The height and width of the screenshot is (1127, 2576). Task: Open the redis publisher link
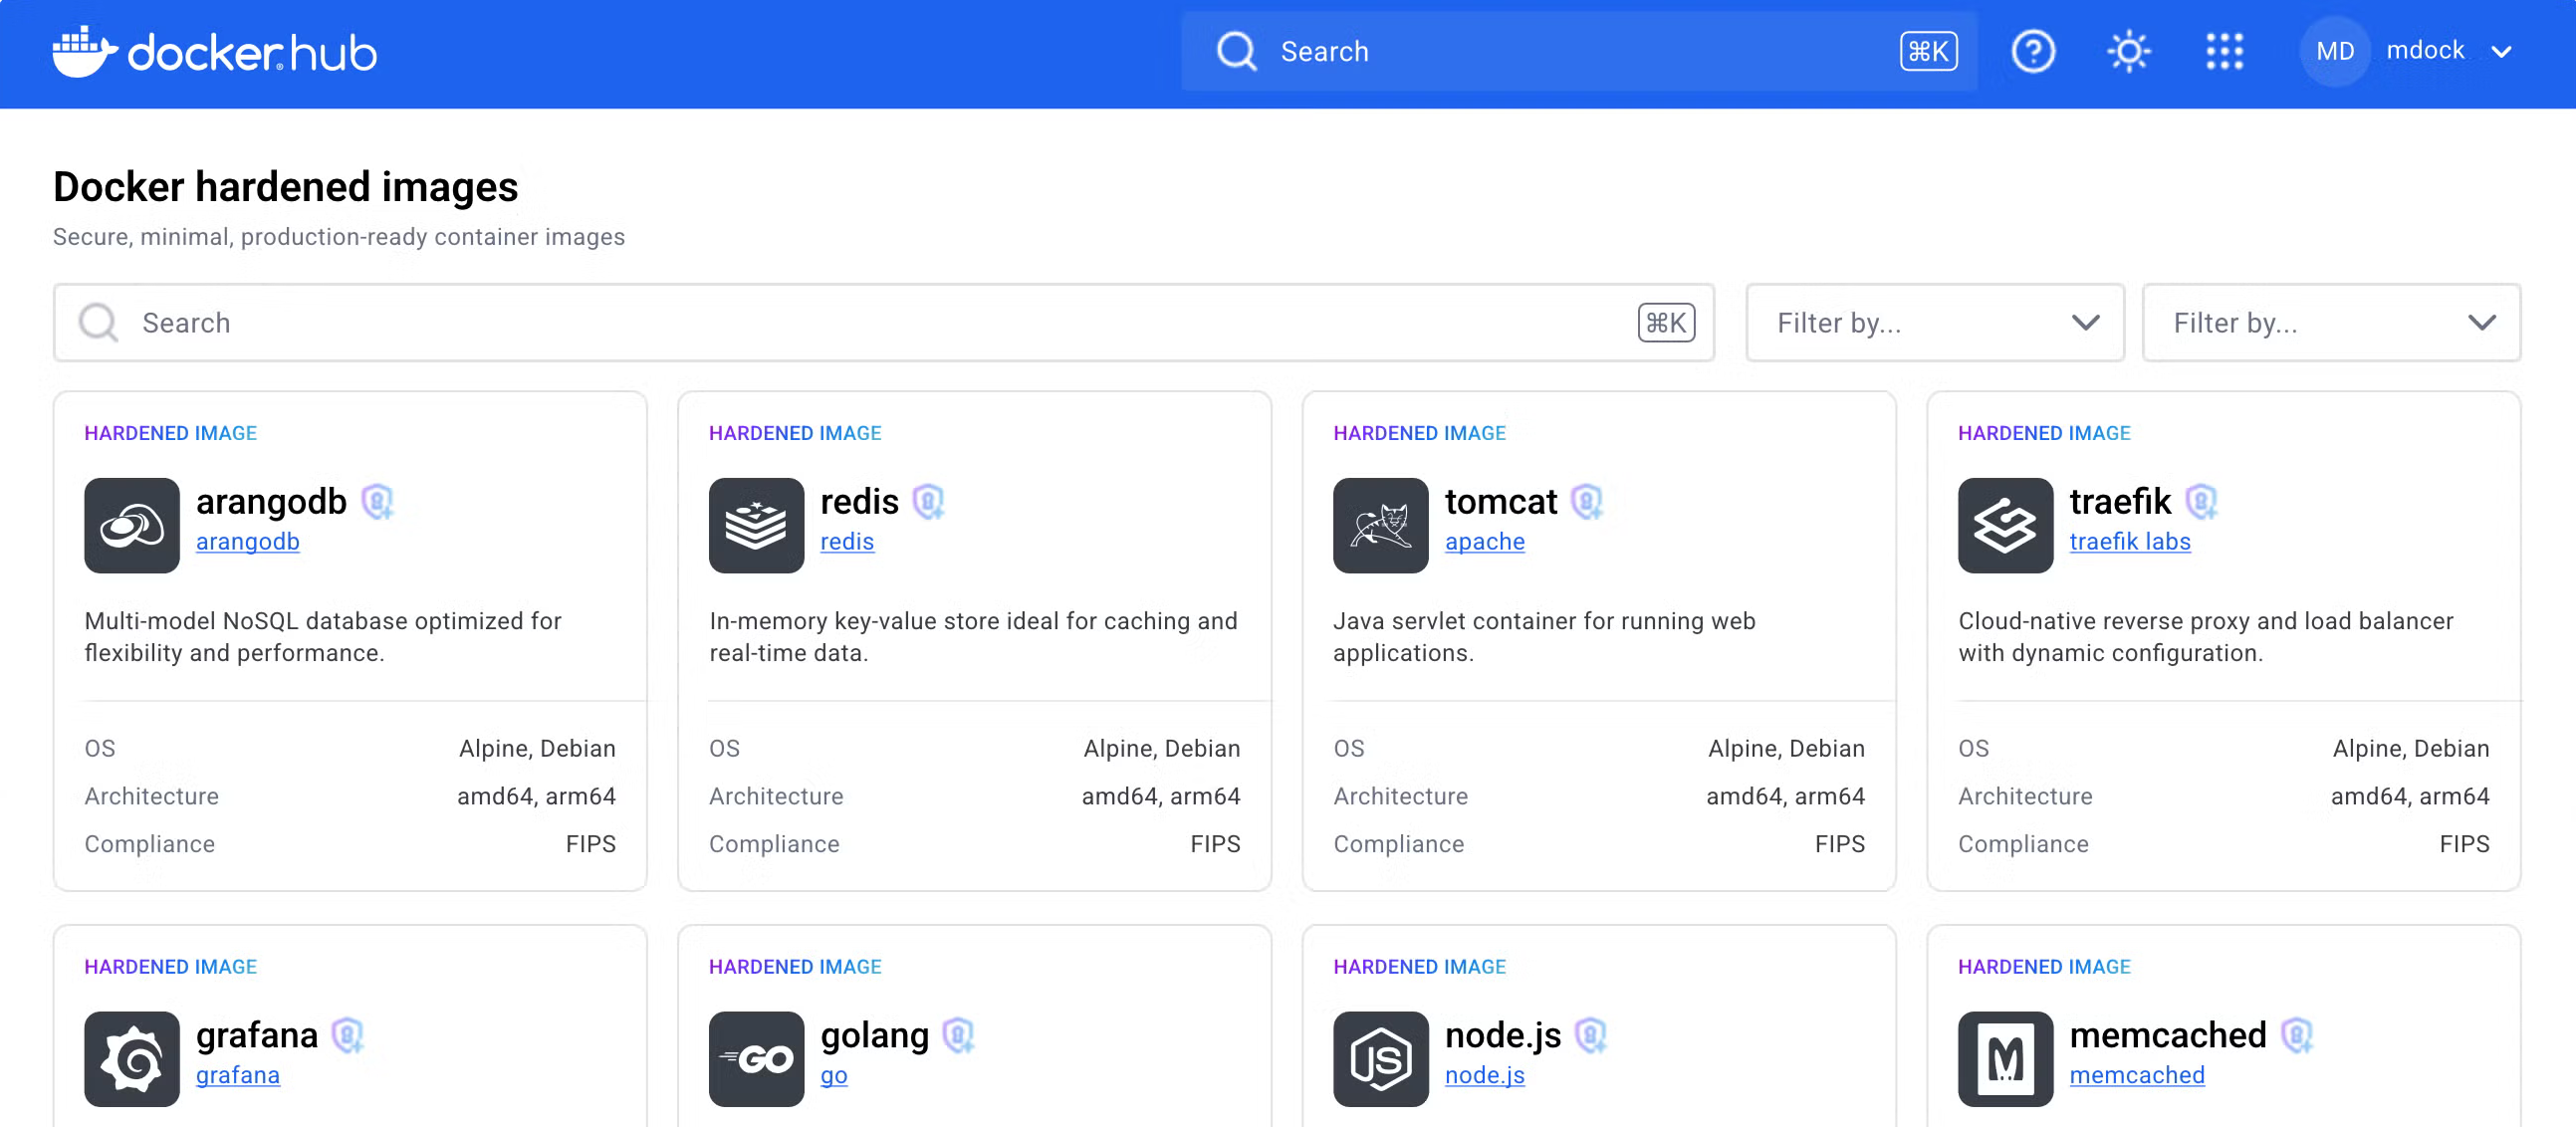(847, 542)
